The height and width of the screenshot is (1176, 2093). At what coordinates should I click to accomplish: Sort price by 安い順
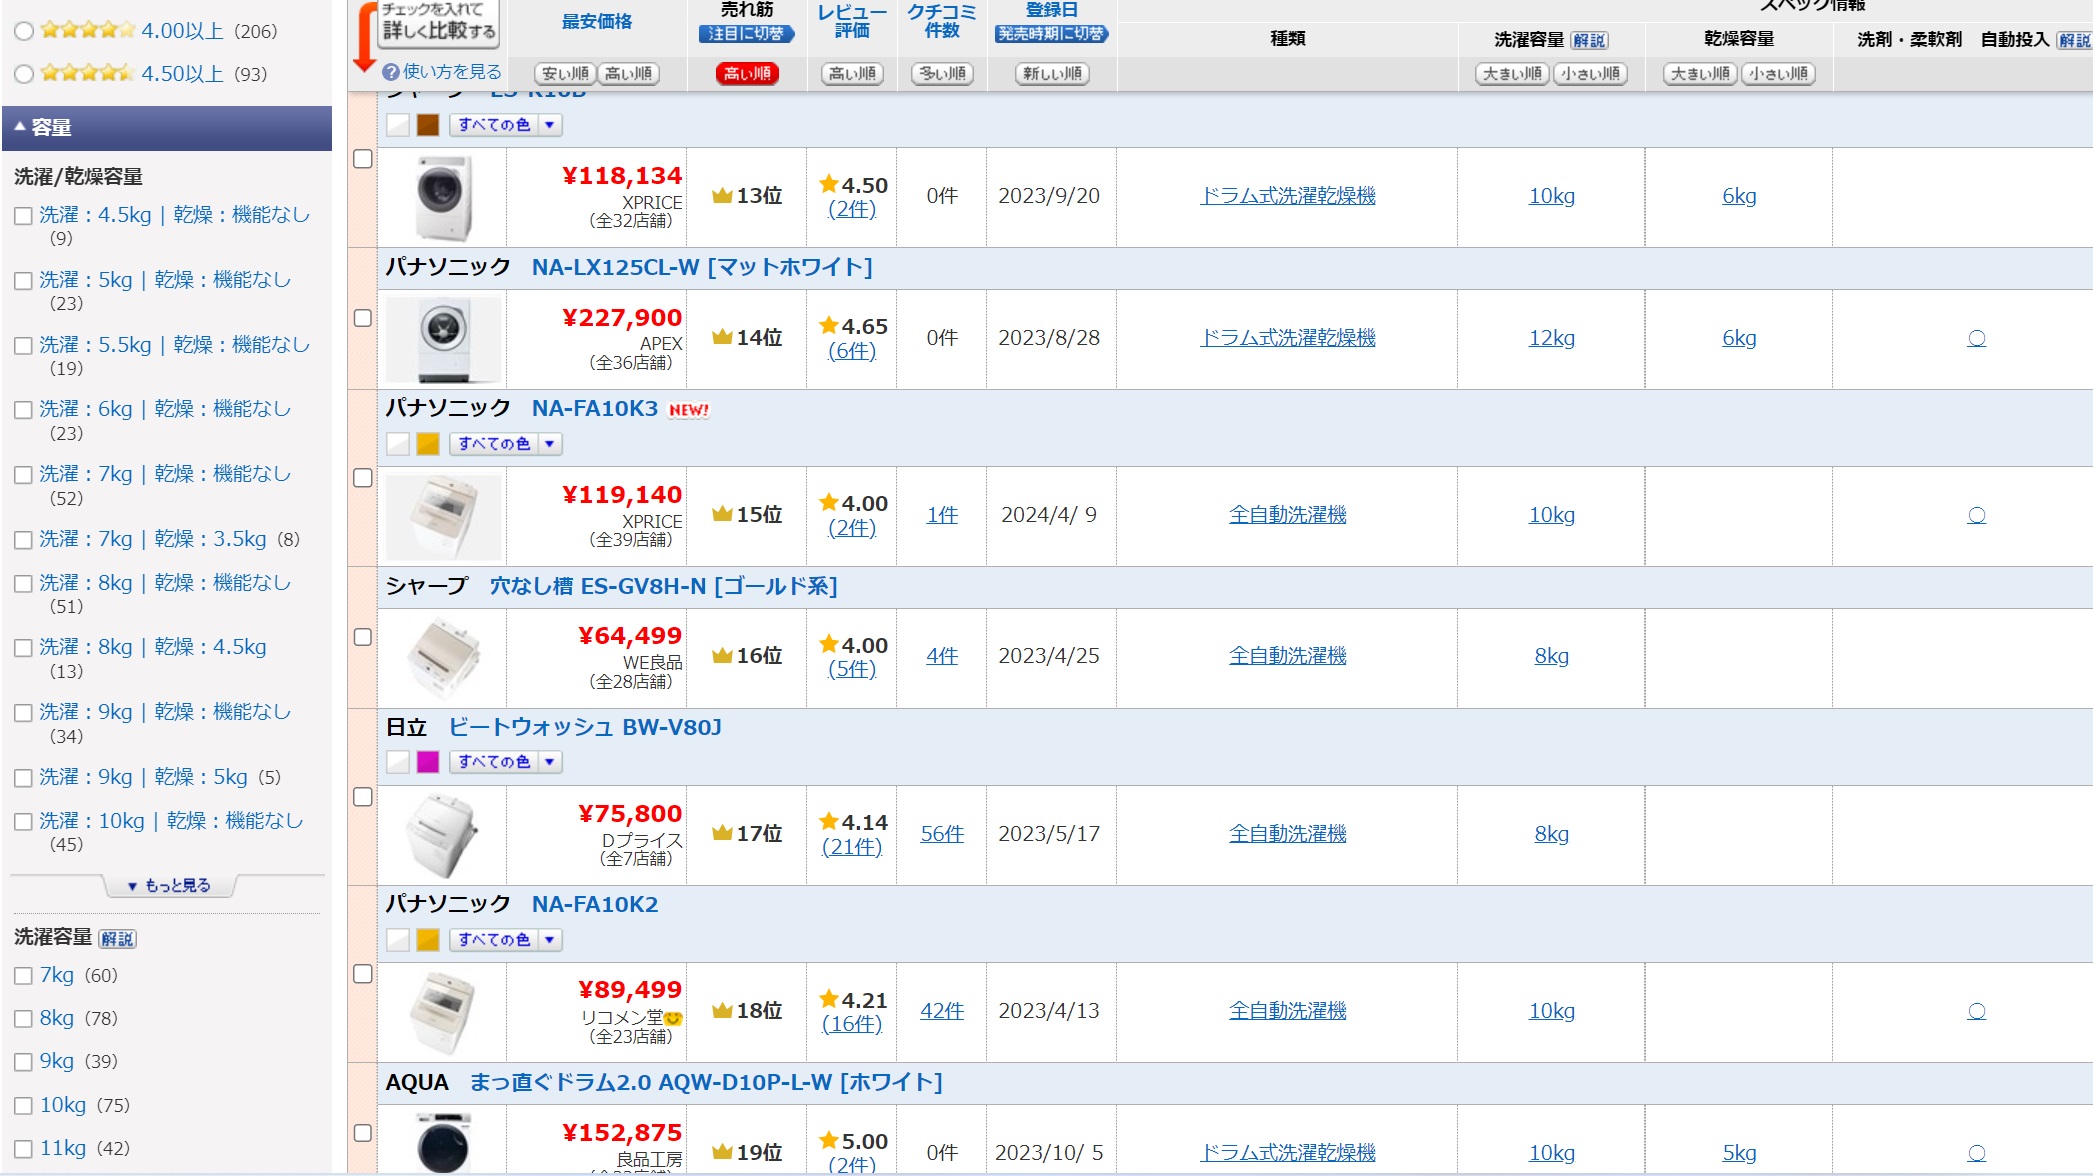click(565, 74)
